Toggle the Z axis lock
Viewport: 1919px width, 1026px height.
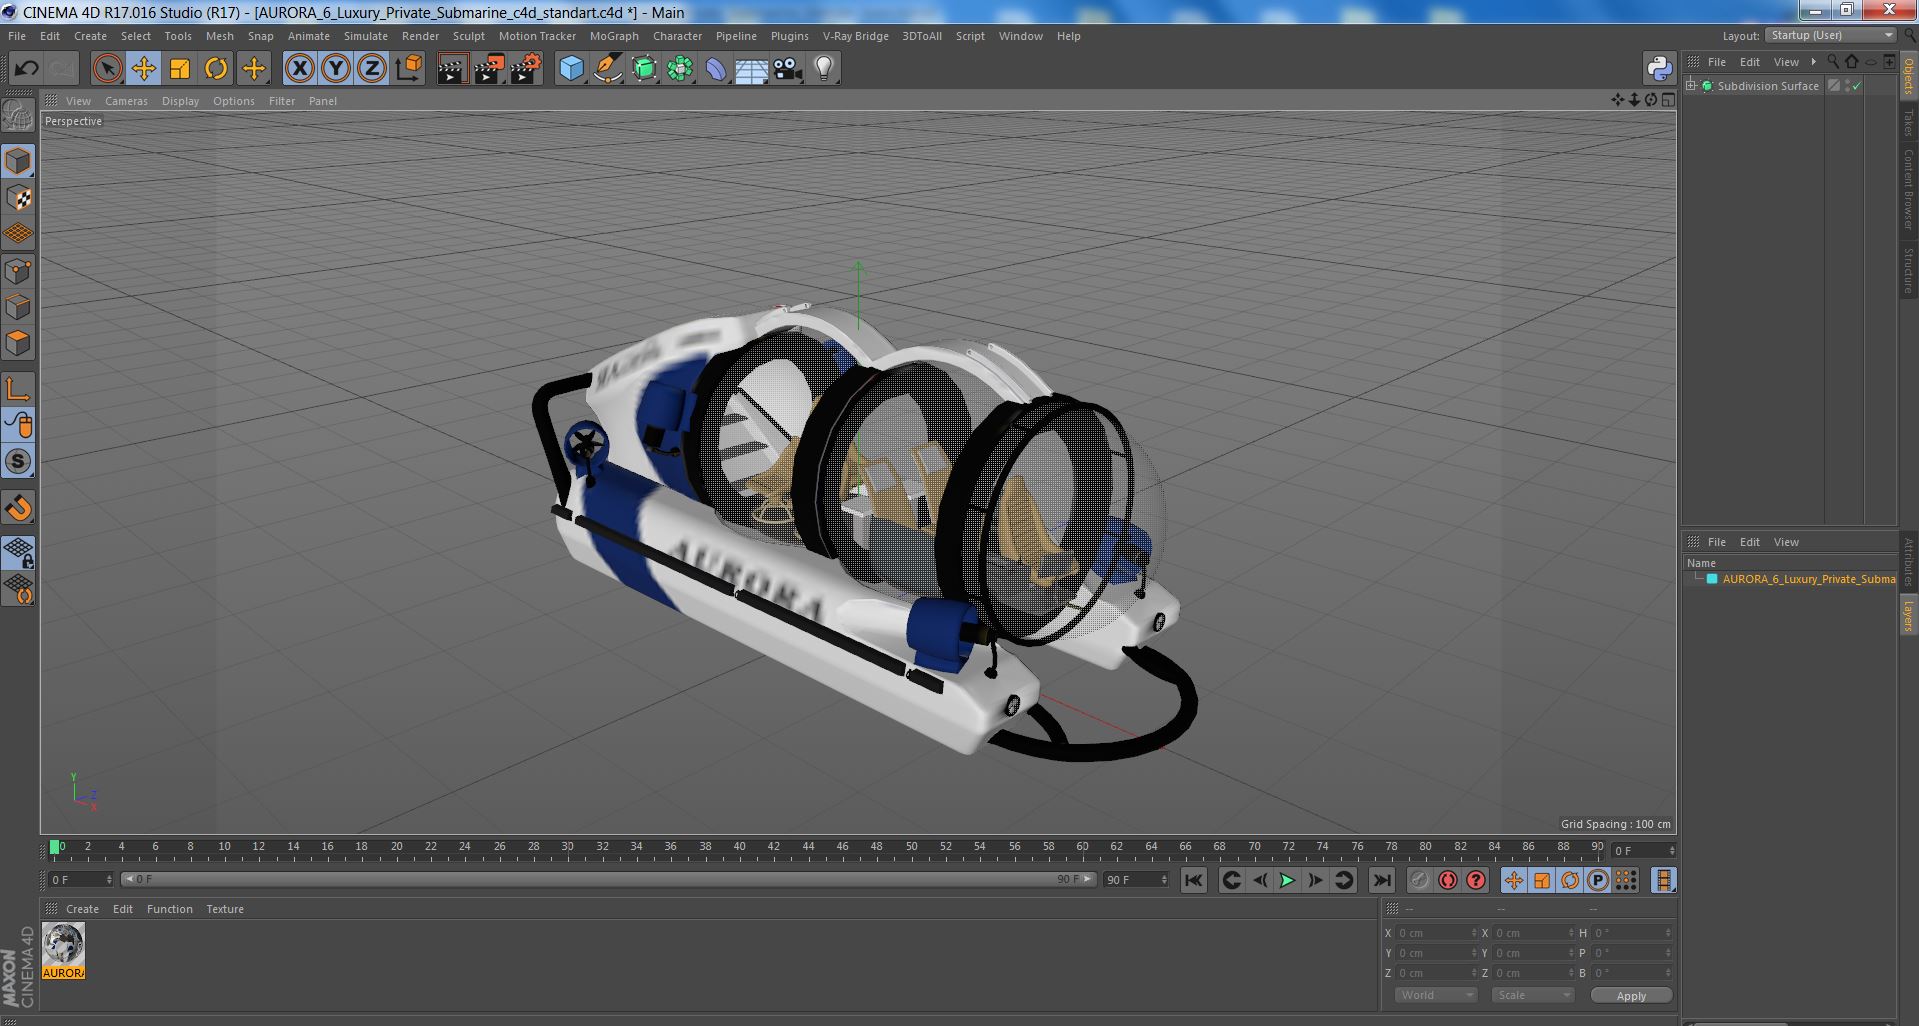tap(372, 68)
